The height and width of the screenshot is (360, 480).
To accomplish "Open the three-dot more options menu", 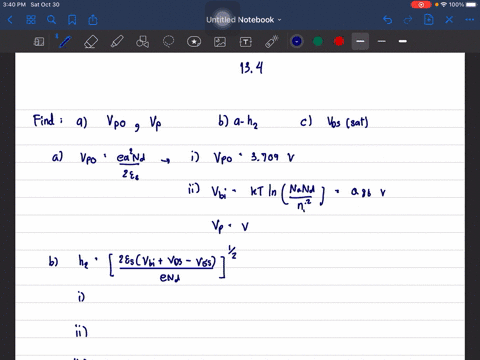I will coord(470,20).
